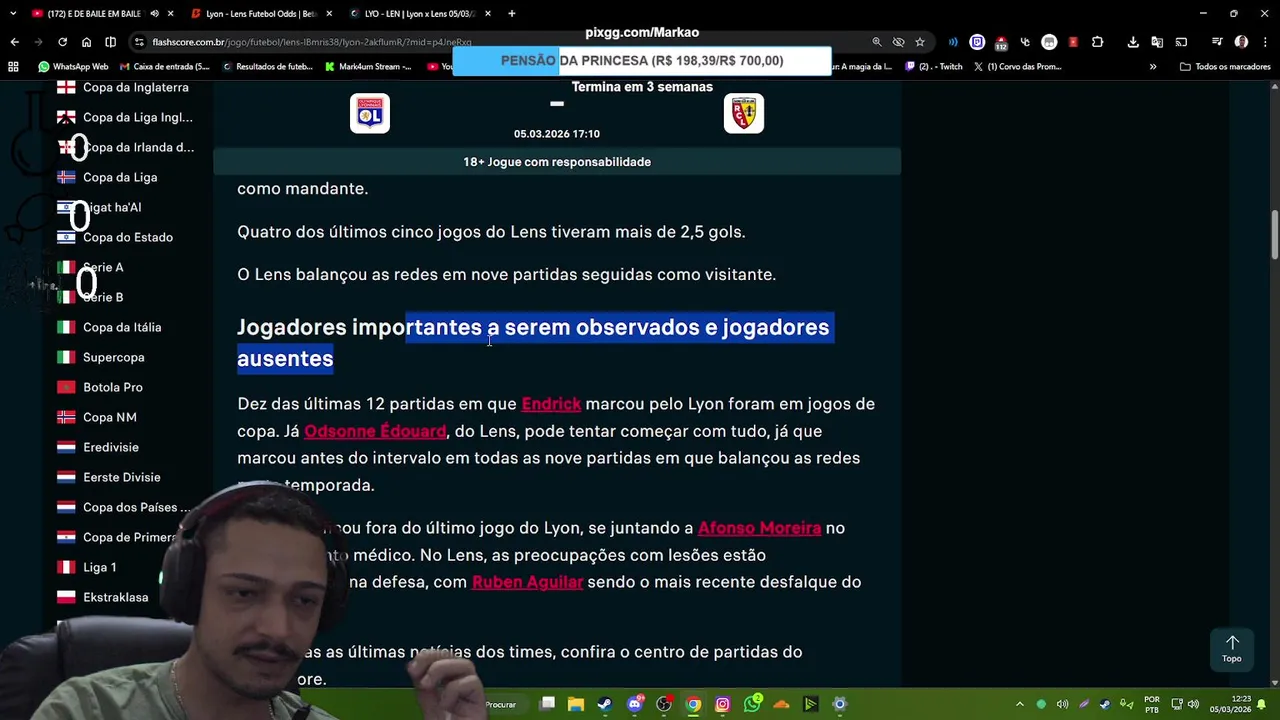Click the 18+ Jogue com responsabilidade banner
The width and height of the screenshot is (1280, 720).
[x=557, y=162]
